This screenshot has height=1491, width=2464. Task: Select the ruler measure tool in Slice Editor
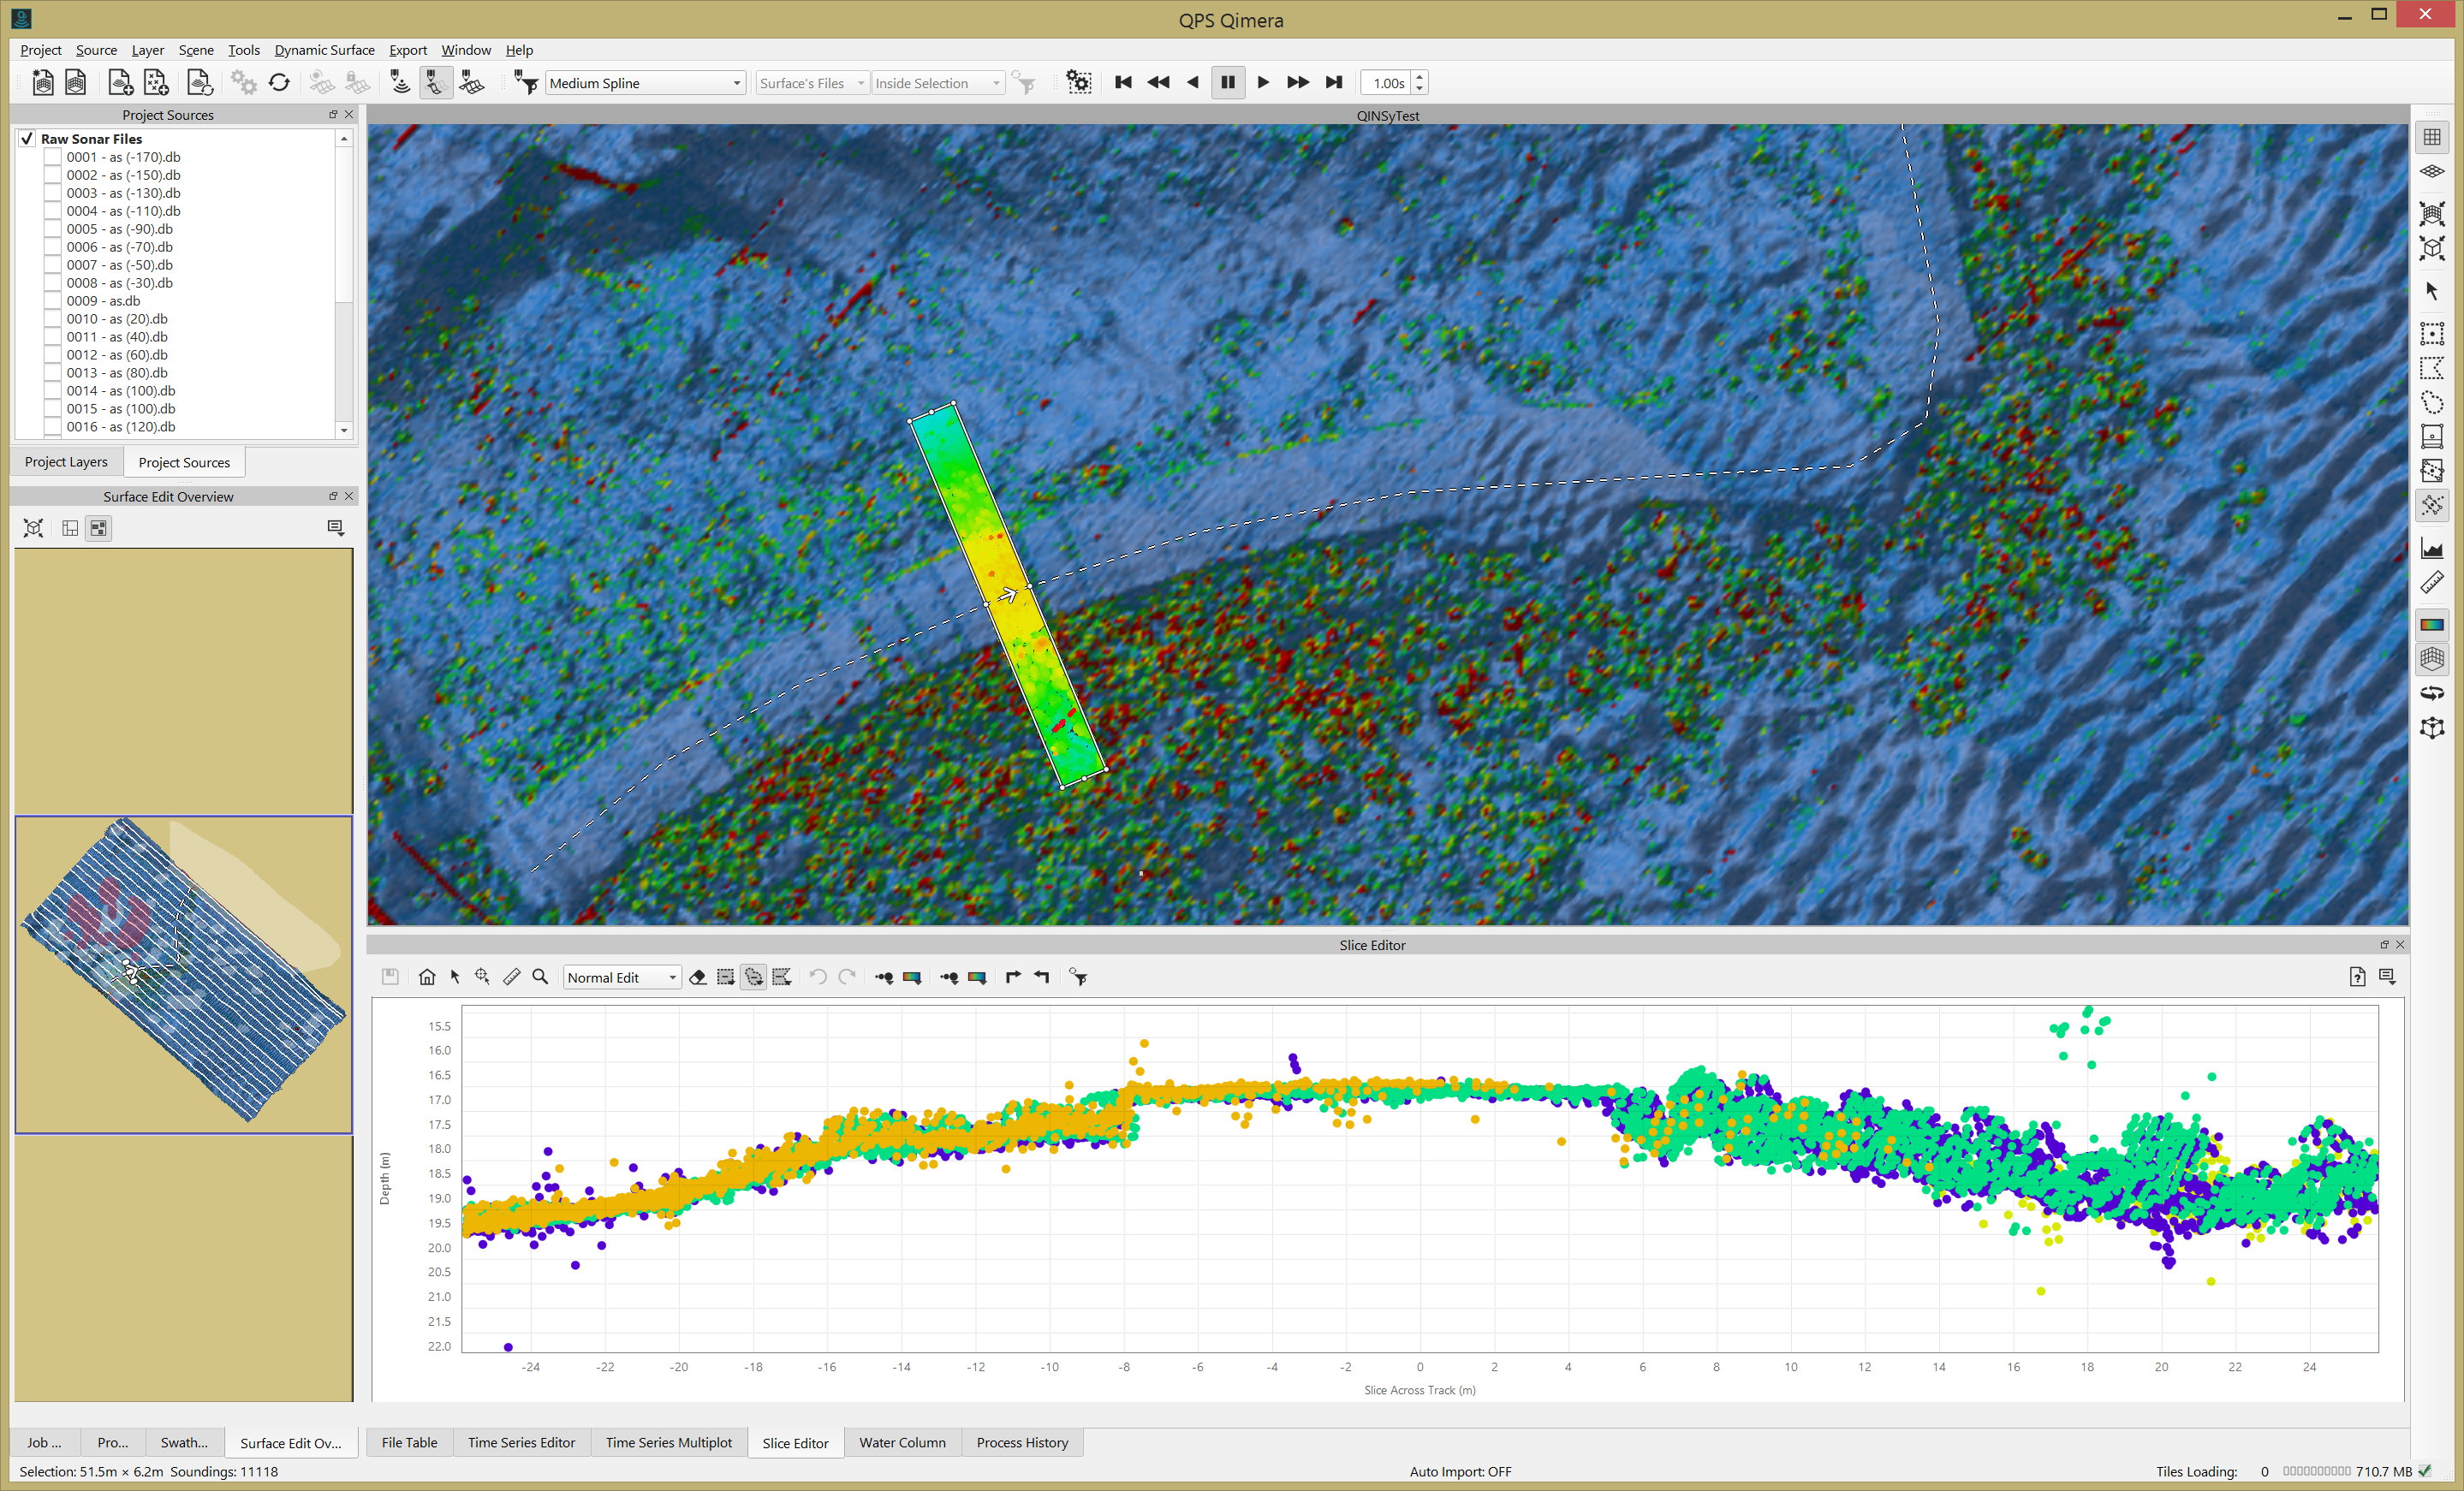[x=512, y=977]
